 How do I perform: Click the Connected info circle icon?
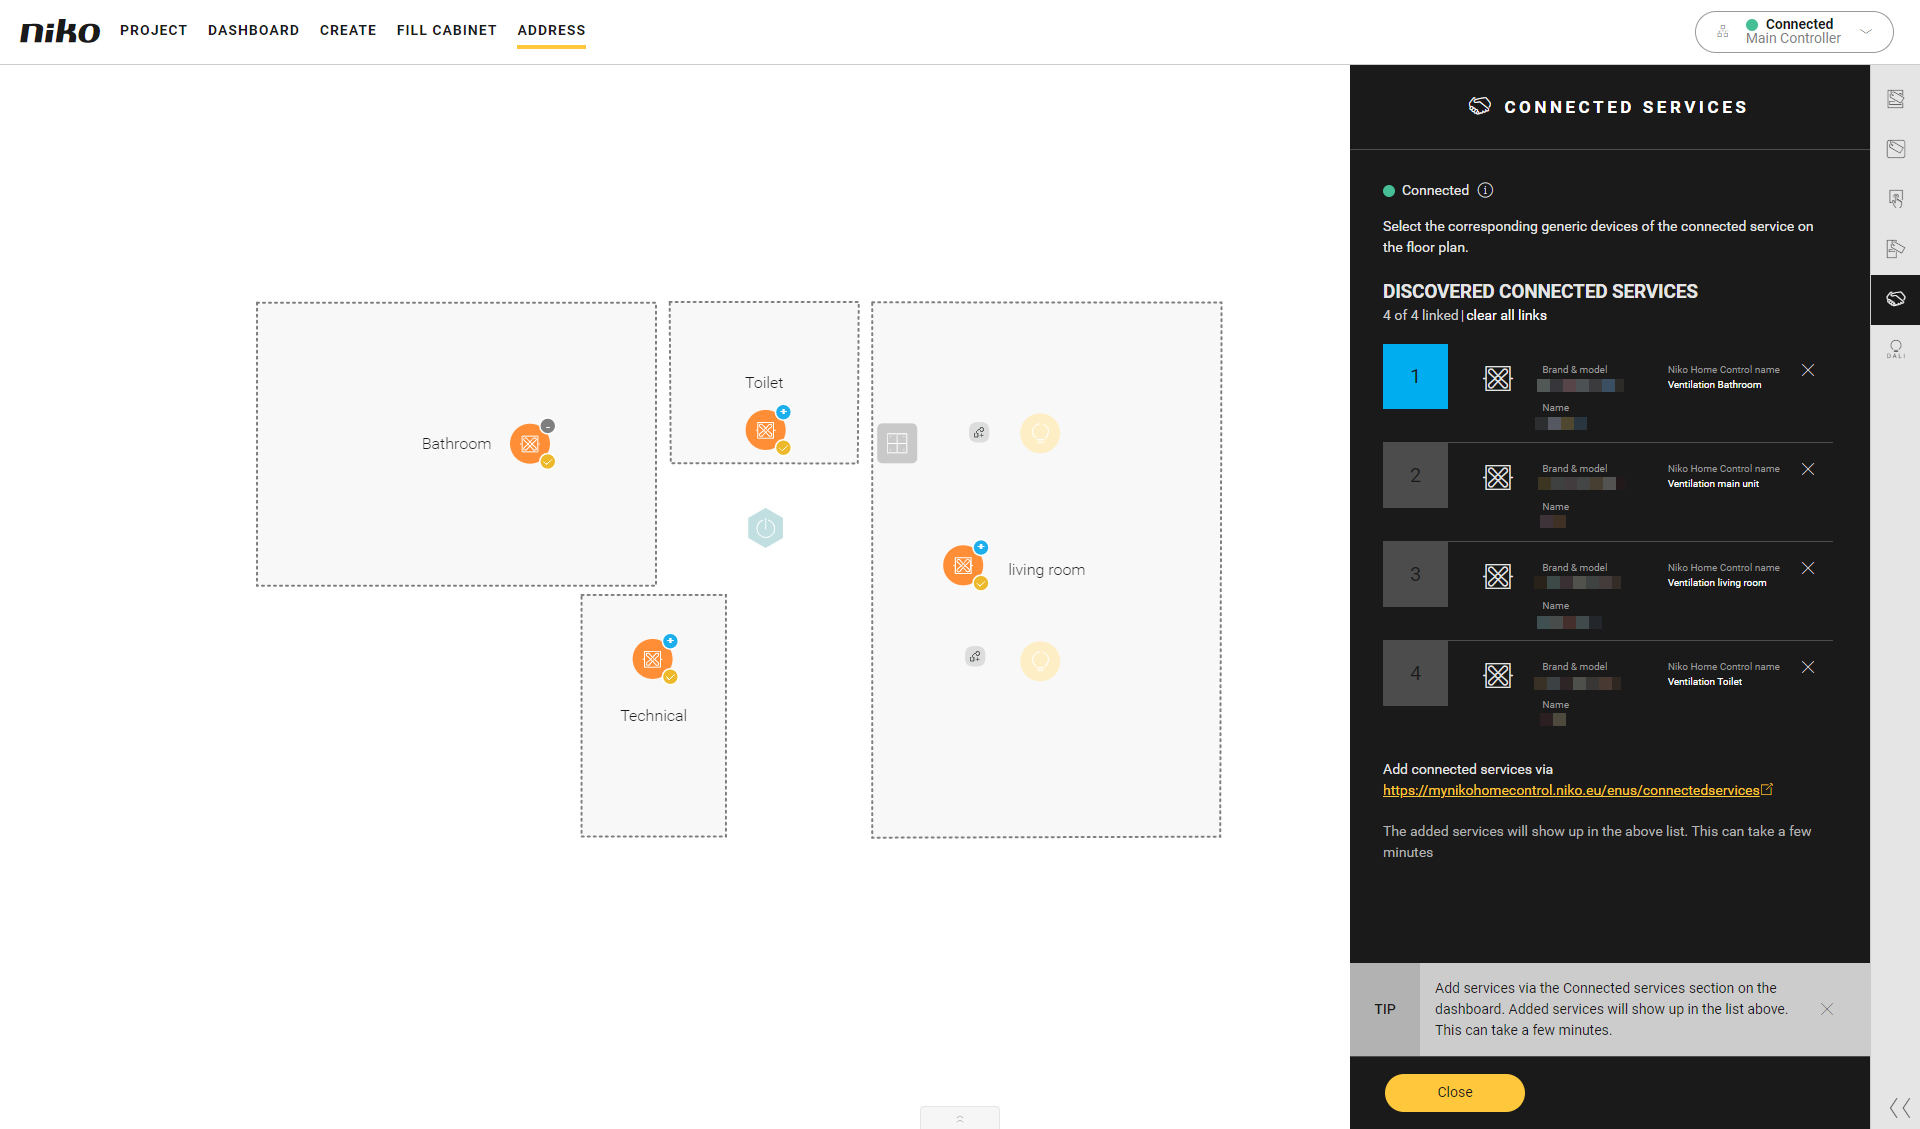click(x=1486, y=190)
